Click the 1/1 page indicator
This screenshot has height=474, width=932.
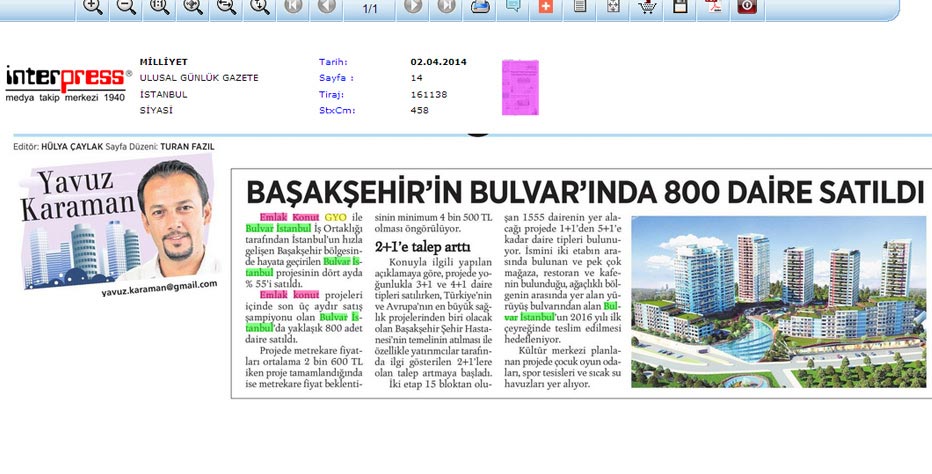370,8
